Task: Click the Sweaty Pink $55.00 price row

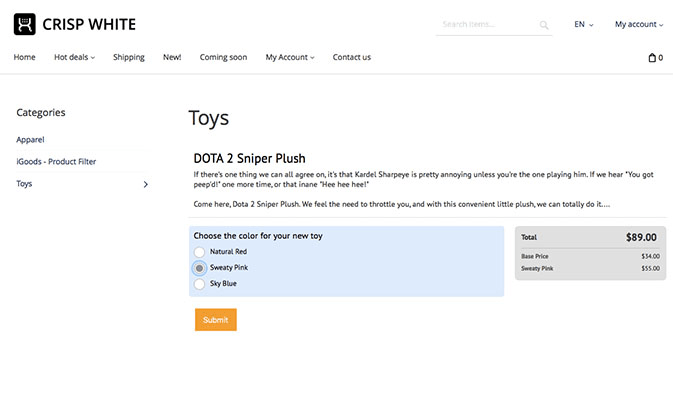Action: (x=591, y=269)
